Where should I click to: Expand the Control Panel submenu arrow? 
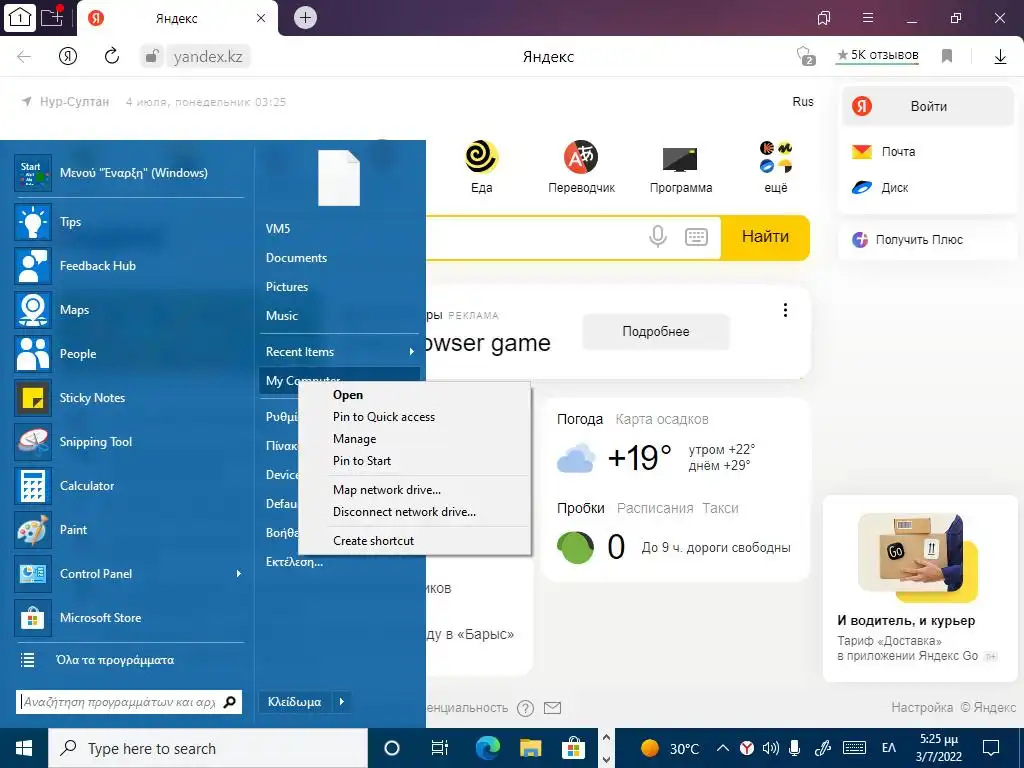click(x=238, y=573)
